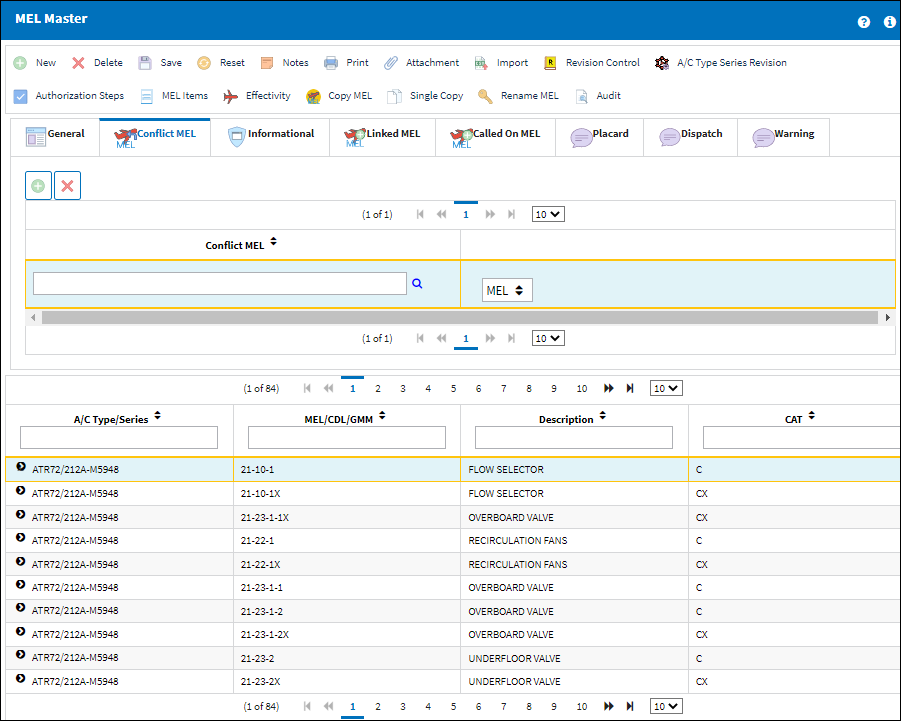Click the Delete red X icon
Image resolution: width=901 pixels, height=721 pixels.
[78, 63]
